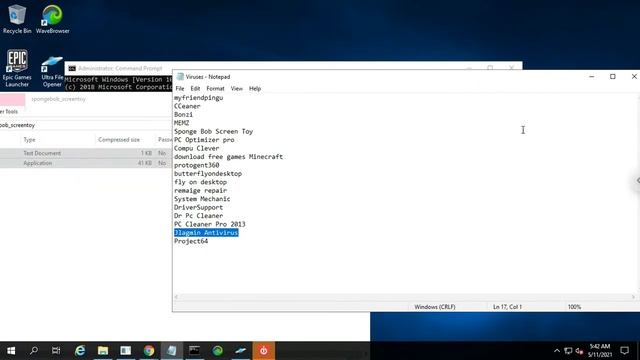Select the Application row in archive window
Image resolution: width=640 pixels, height=360 pixels.
tap(86, 163)
